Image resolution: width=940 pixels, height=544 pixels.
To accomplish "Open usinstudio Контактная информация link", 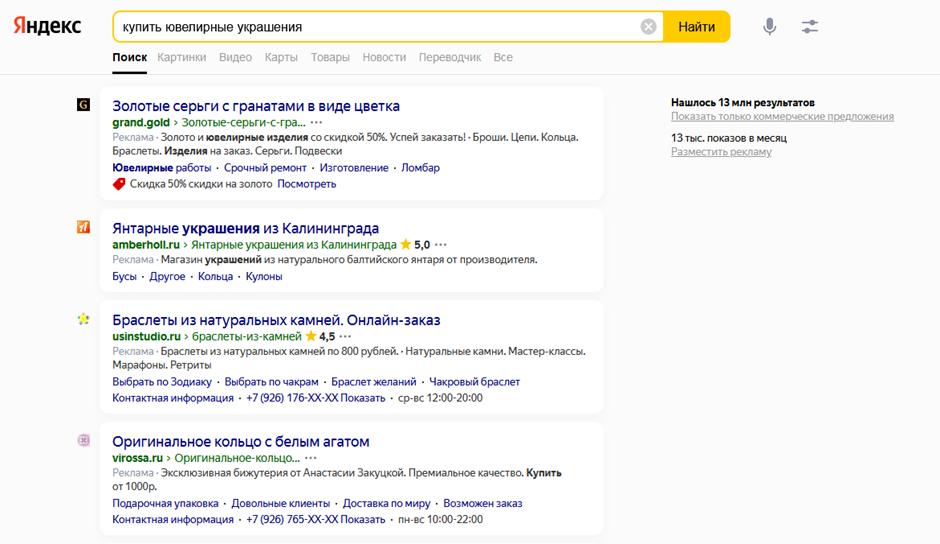I will coord(173,398).
